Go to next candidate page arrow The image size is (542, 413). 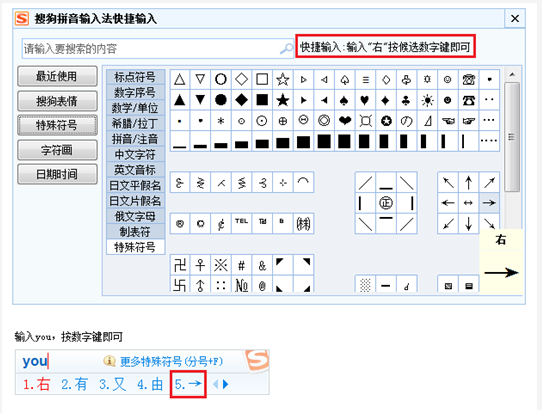tap(226, 384)
